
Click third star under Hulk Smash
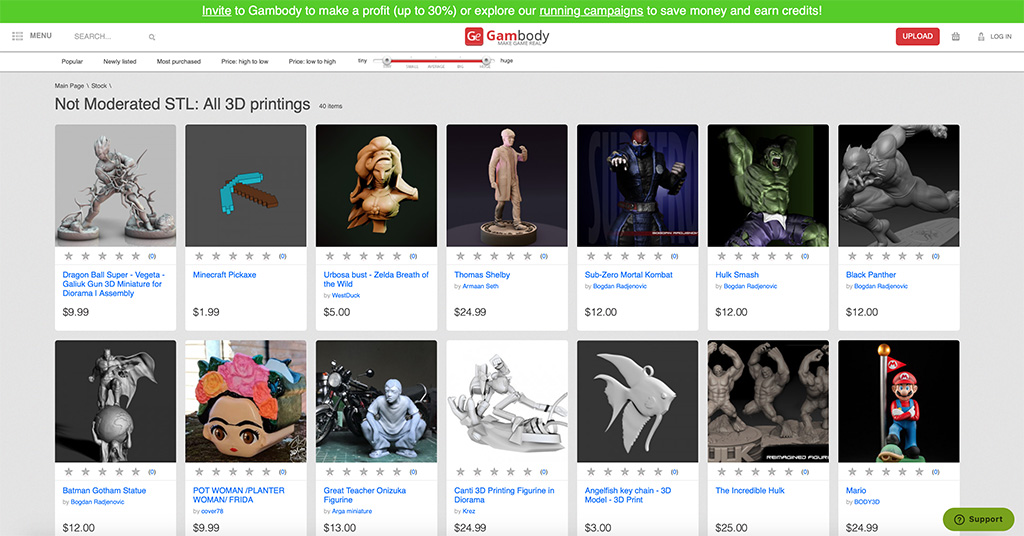(x=755, y=256)
